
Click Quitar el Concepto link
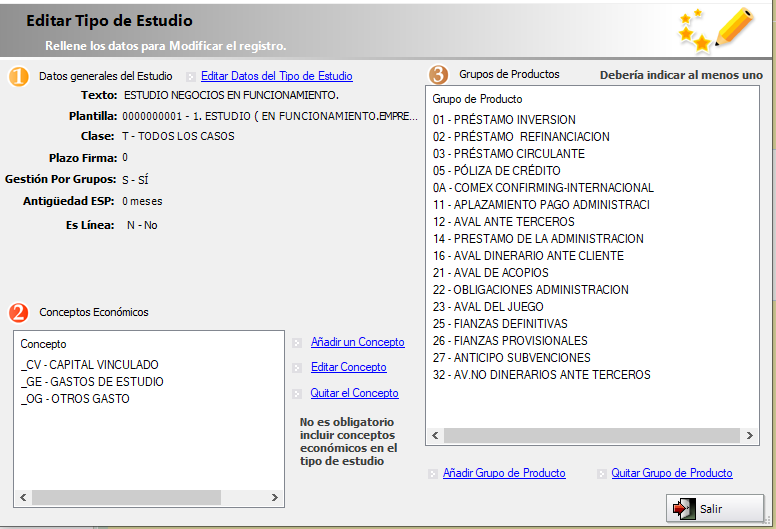coord(354,393)
